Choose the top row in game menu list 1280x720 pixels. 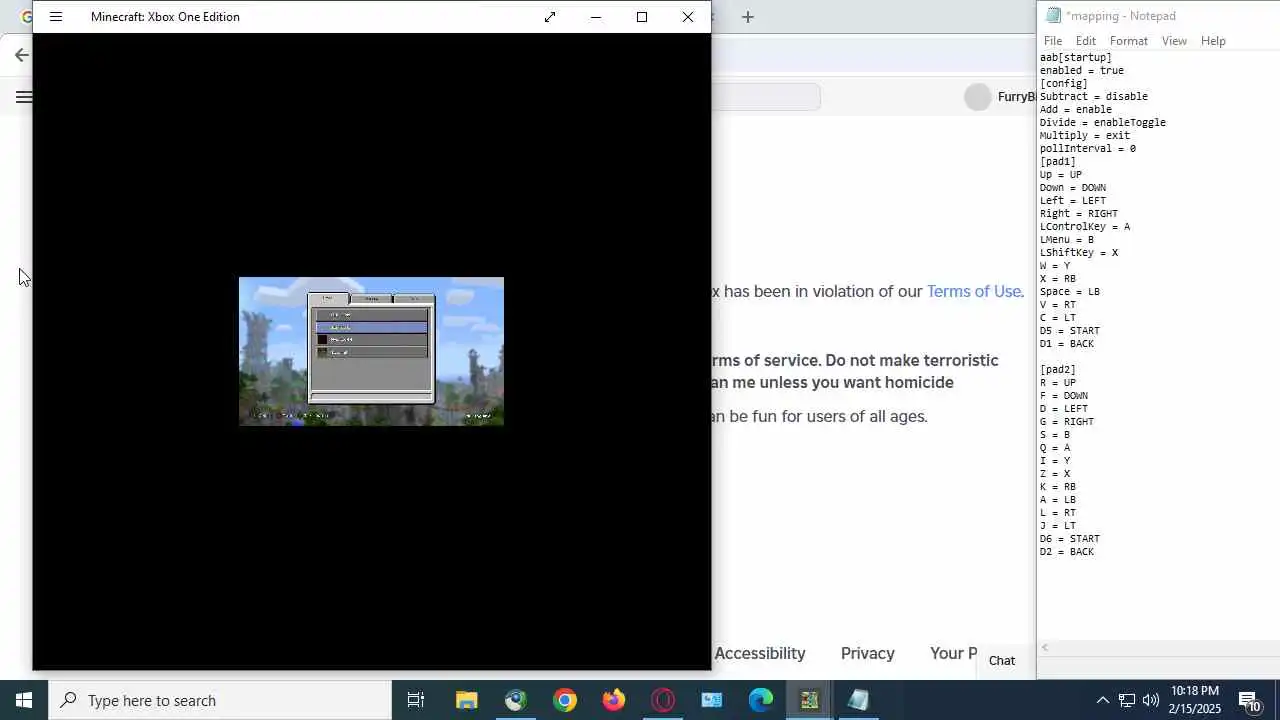tap(371, 314)
